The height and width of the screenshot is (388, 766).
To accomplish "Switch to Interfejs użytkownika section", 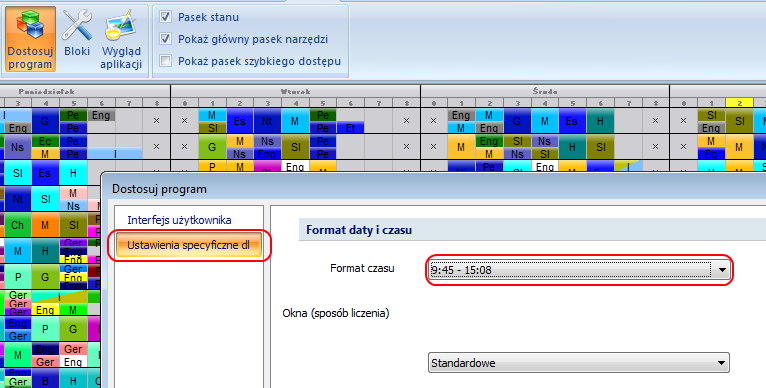I will (179, 220).
